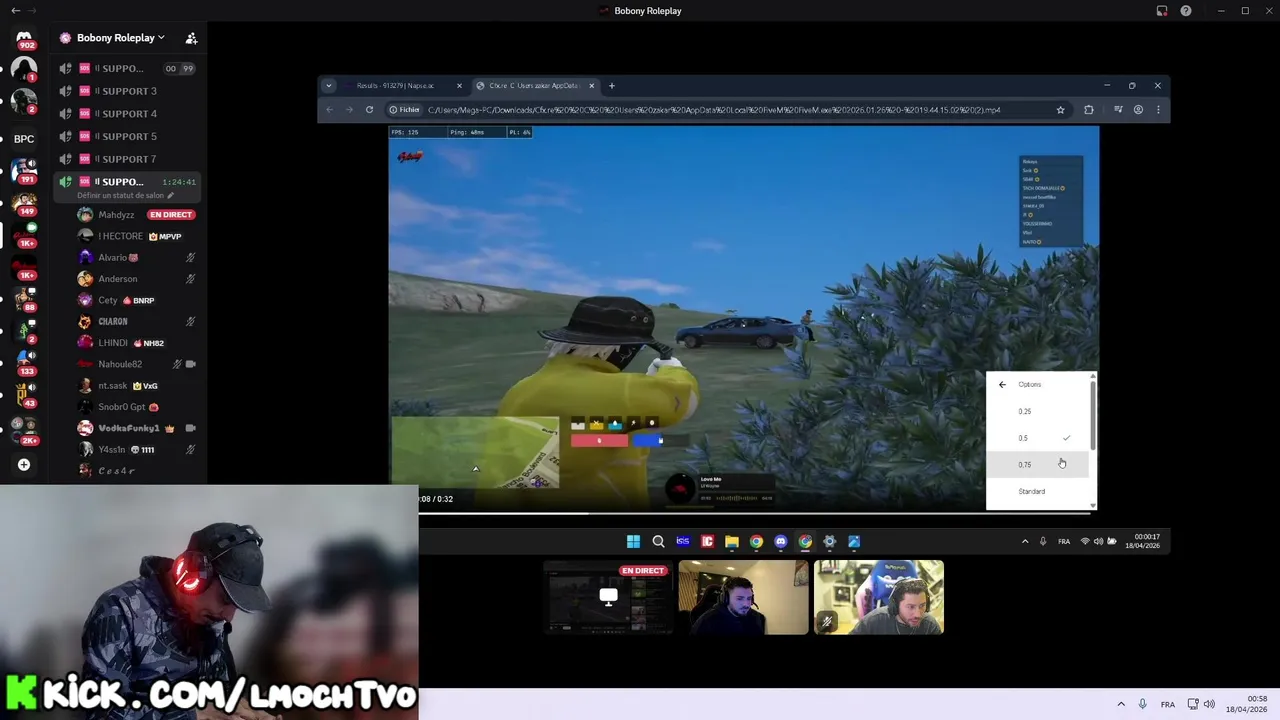Open the middle webcam participant tile
The height and width of the screenshot is (720, 1280).
pos(743,597)
